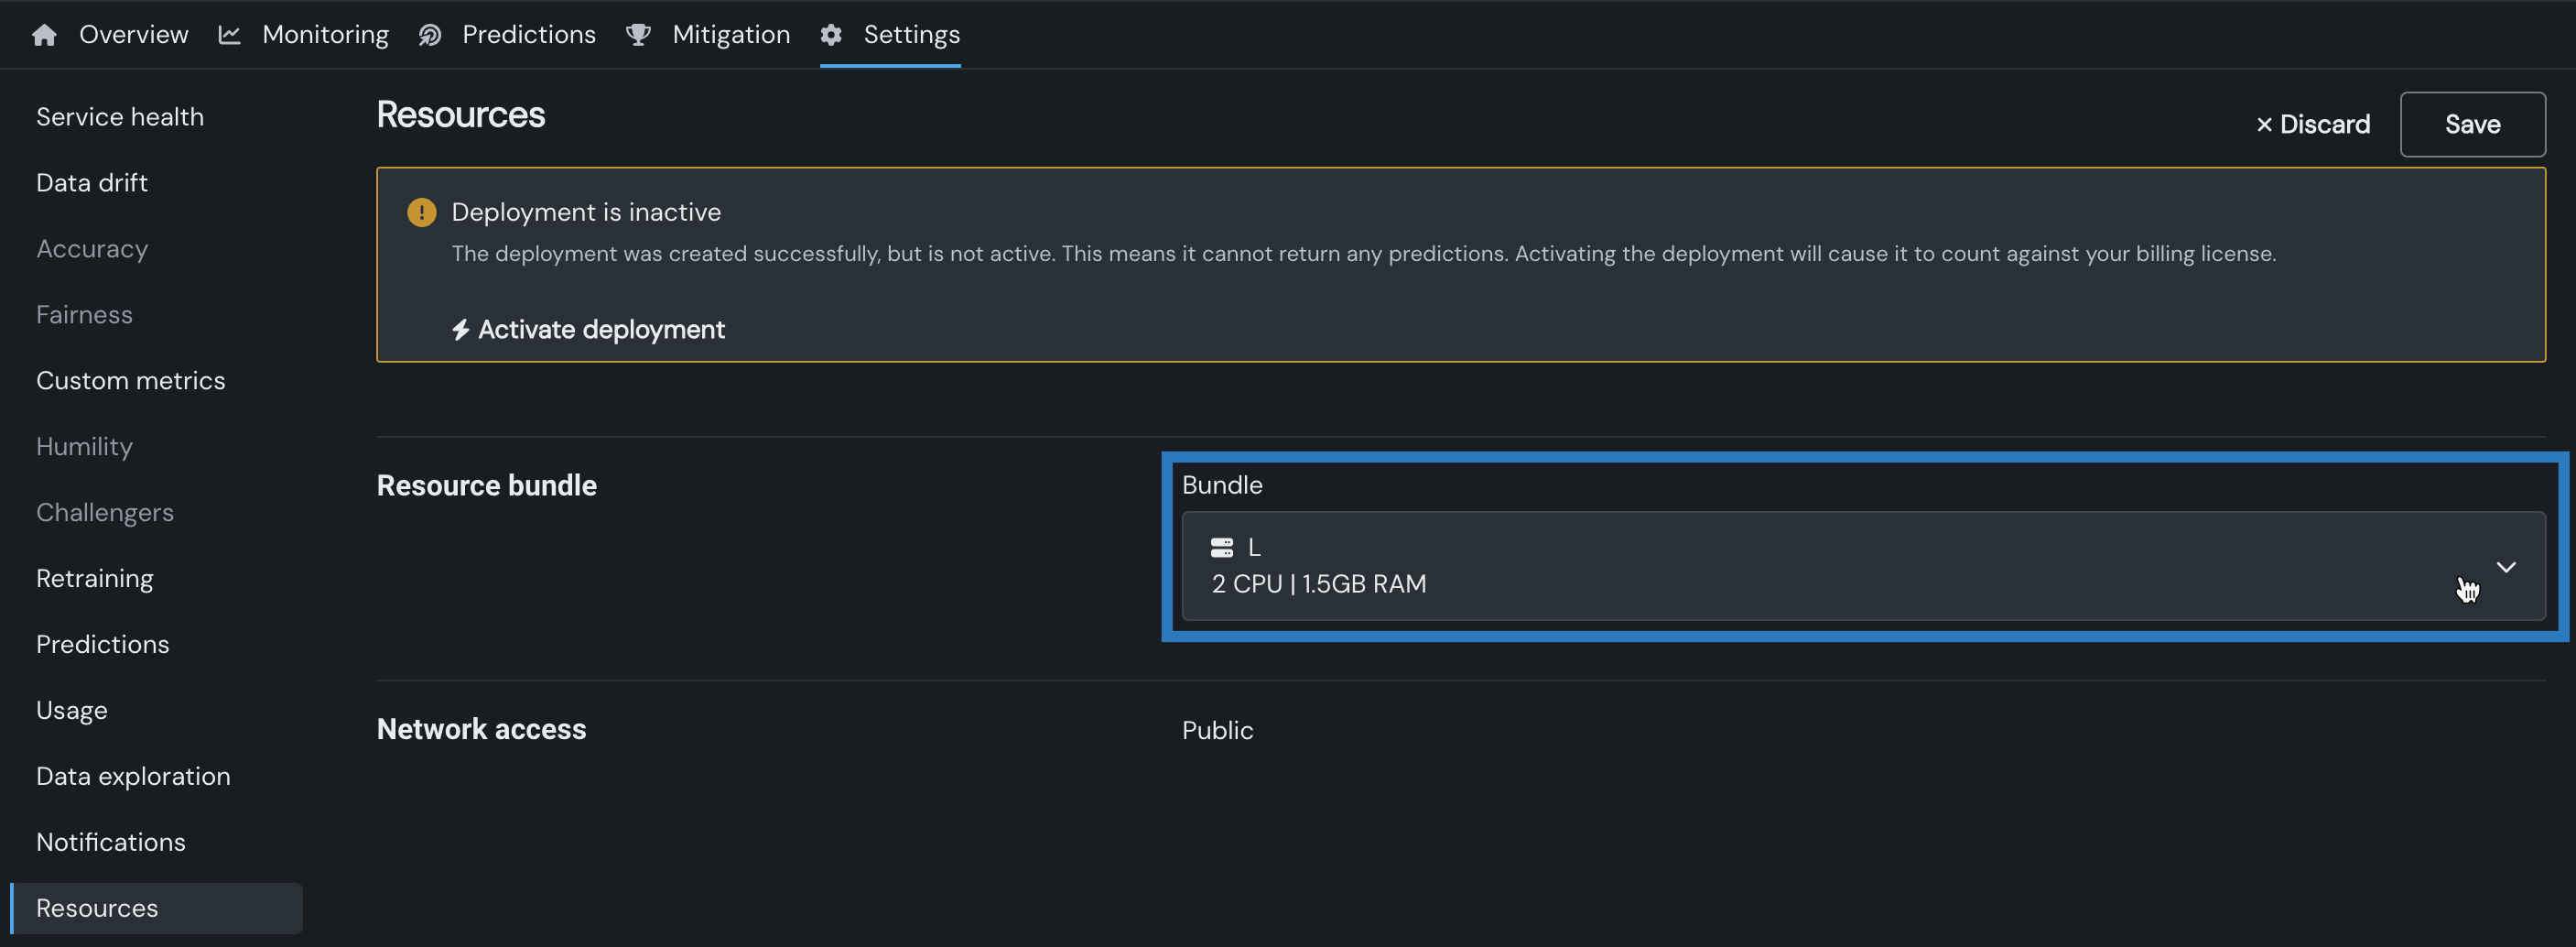This screenshot has height=947, width=2576.
Task: Click the server icon in Bundle field
Action: 1221,547
